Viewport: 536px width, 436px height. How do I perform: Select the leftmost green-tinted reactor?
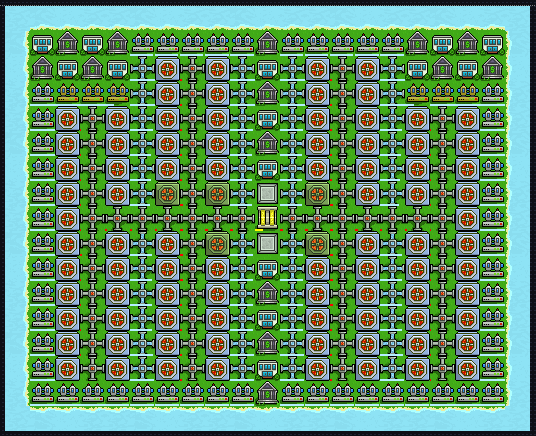[x=168, y=194]
